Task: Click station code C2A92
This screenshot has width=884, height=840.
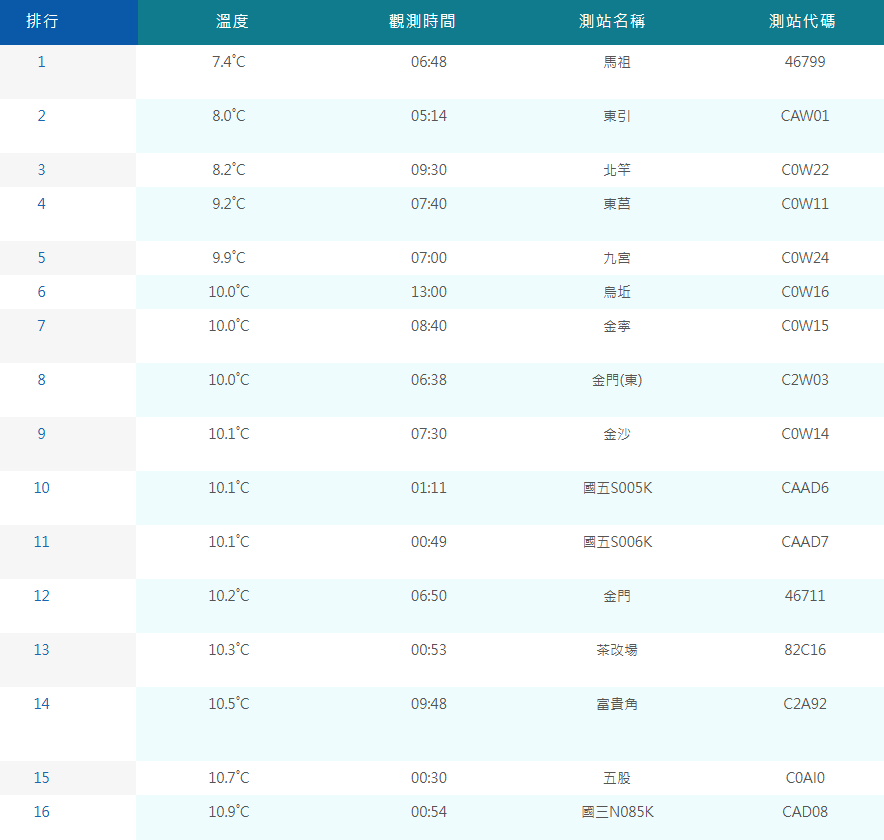Action: click(805, 704)
